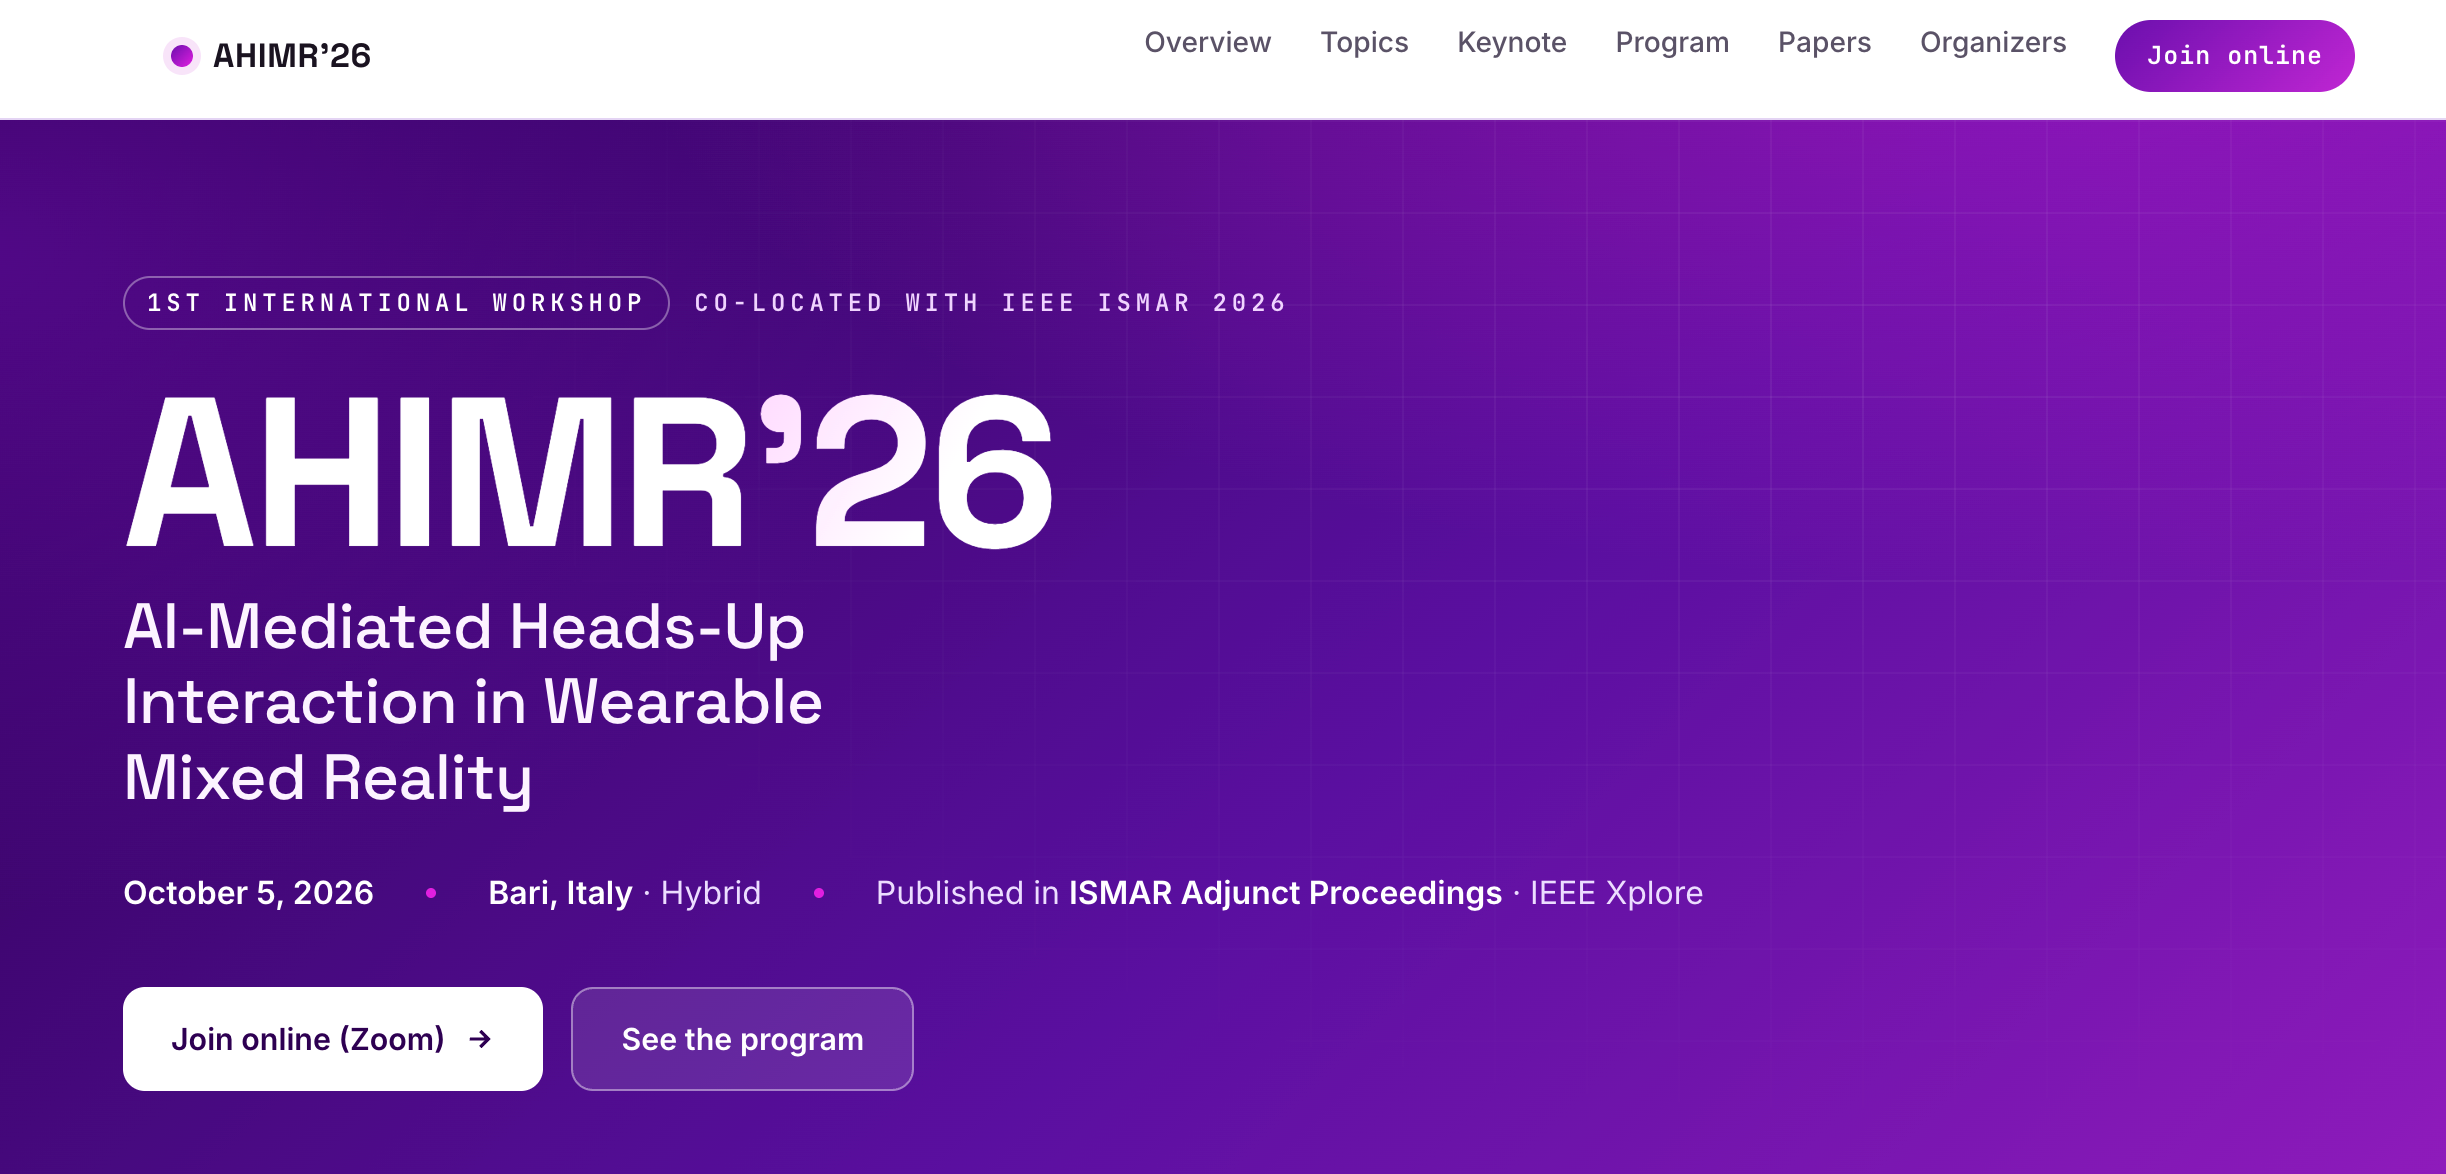Image resolution: width=2446 pixels, height=1174 pixels.
Task: Open the Program nav link
Action: click(1672, 42)
